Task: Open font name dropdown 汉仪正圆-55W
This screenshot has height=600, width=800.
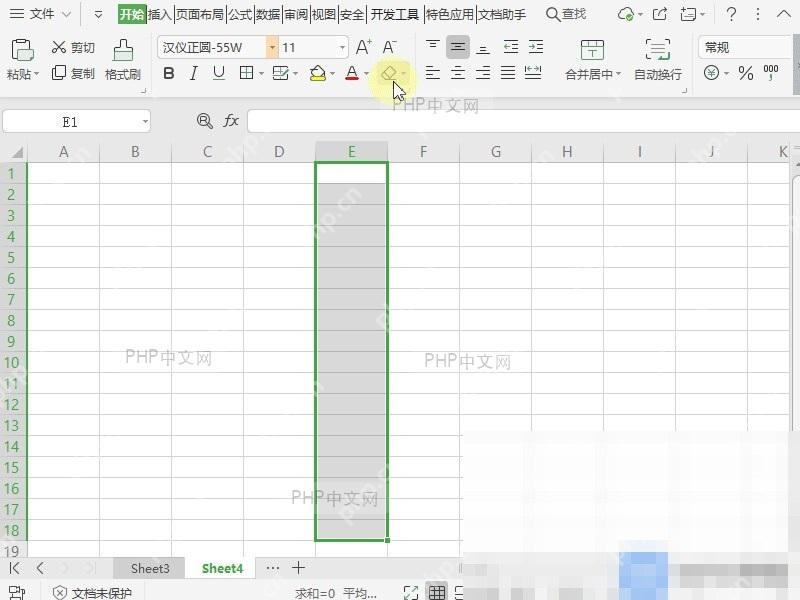Action: coord(272,47)
